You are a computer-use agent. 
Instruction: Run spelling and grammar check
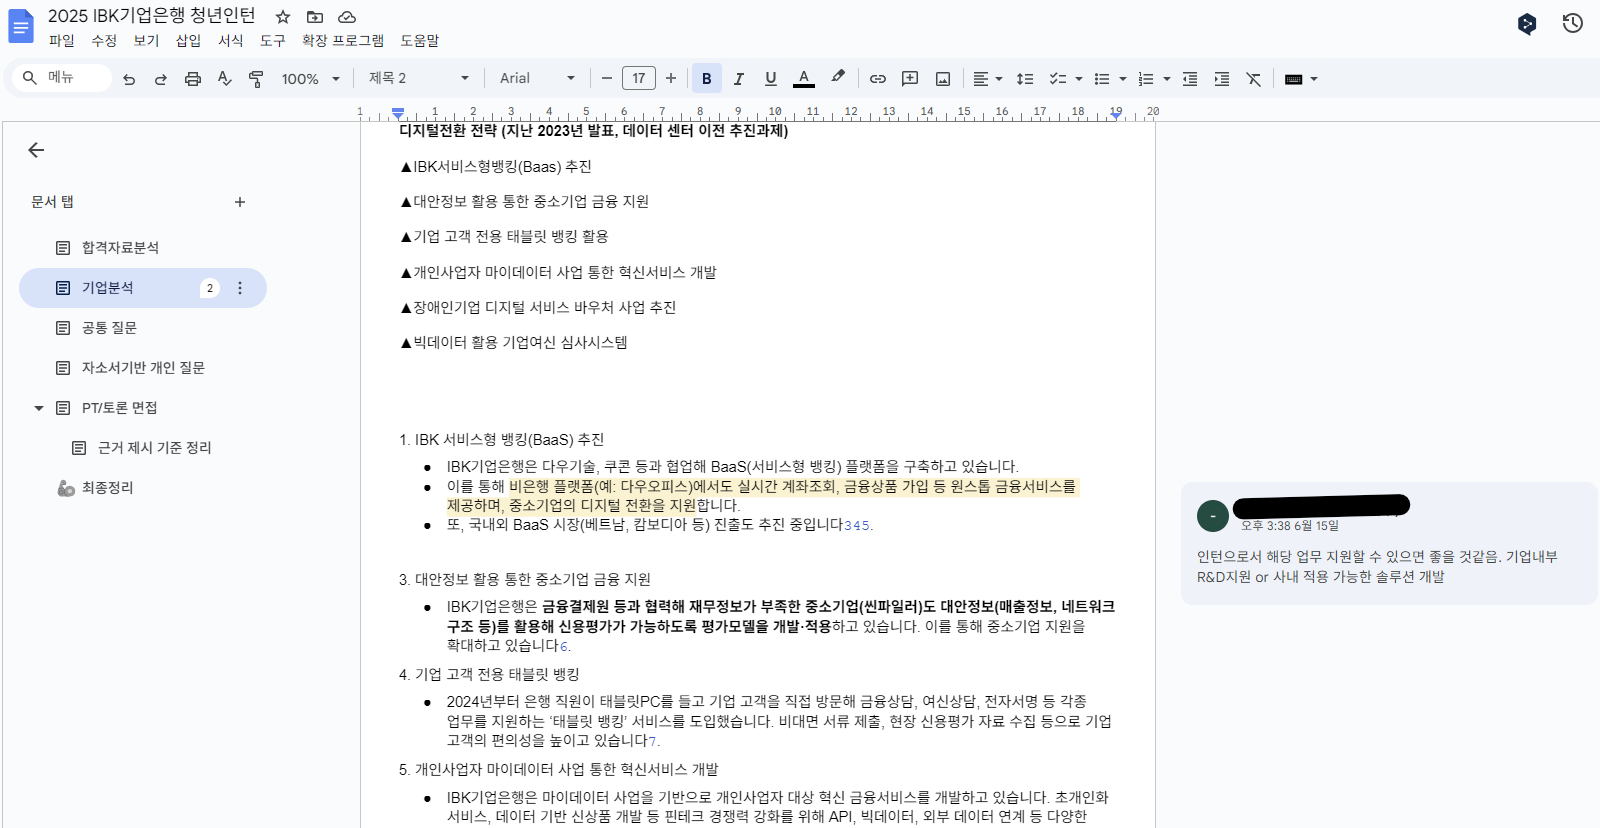pos(225,79)
